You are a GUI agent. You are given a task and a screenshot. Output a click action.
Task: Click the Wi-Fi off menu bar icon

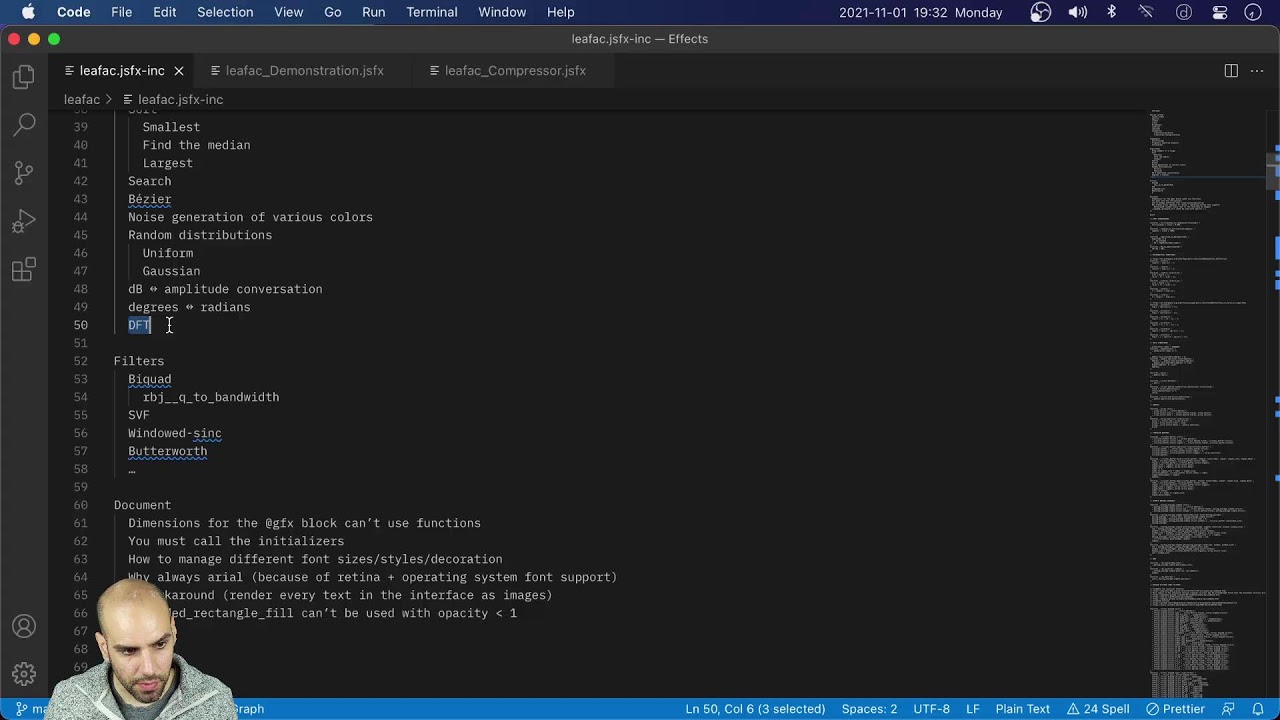[x=1147, y=12]
